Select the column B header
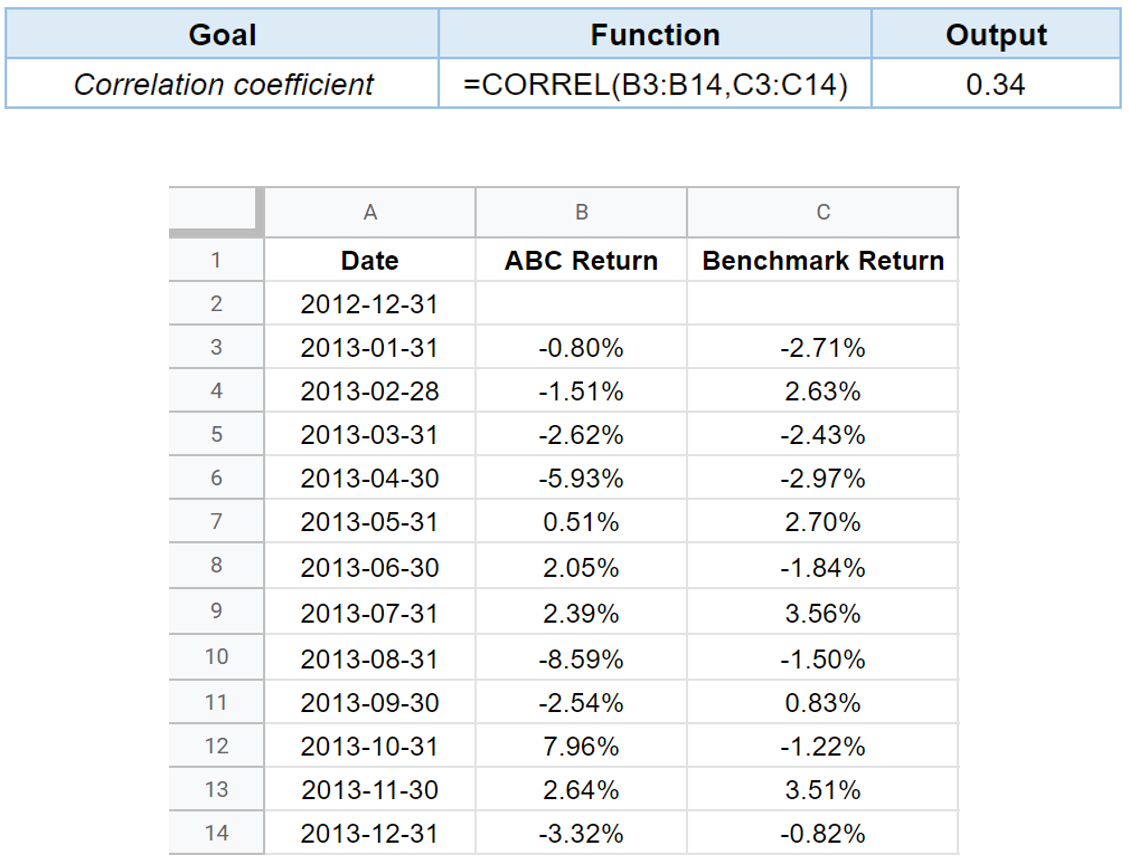This screenshot has width=1129, height=857. pos(581,212)
